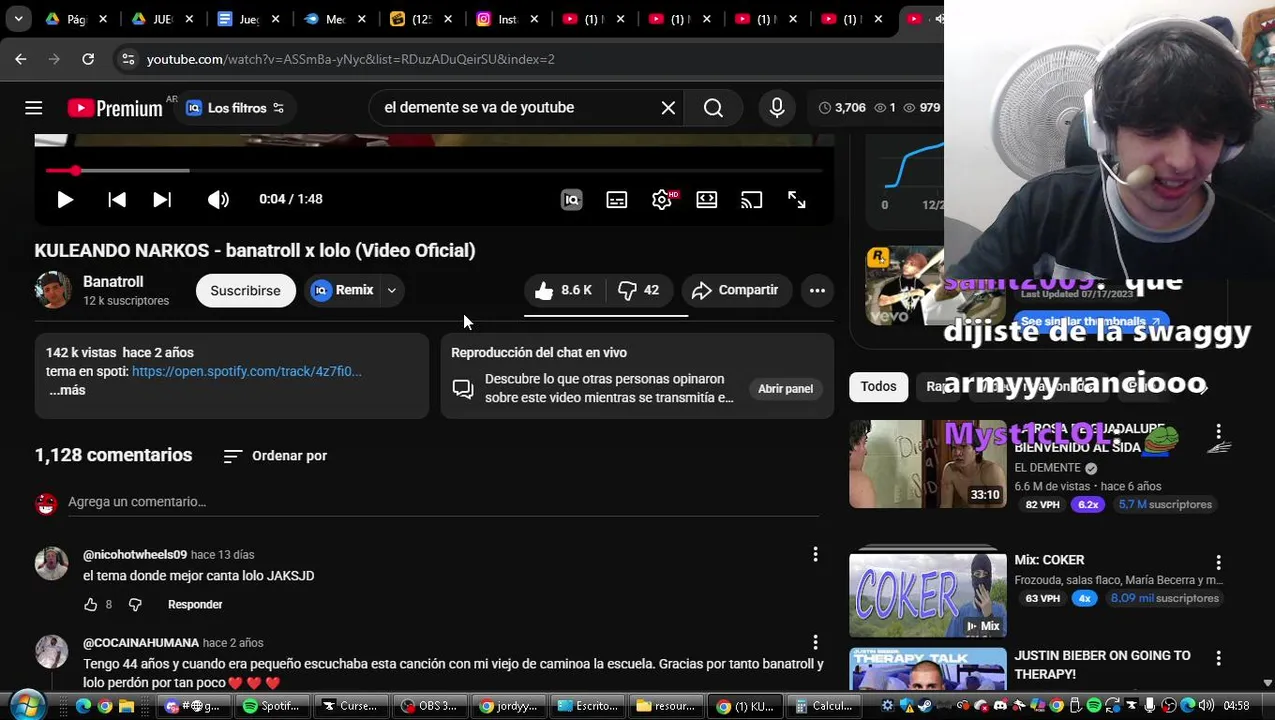Cast the video to a TV
1275x720 pixels.
click(752, 200)
